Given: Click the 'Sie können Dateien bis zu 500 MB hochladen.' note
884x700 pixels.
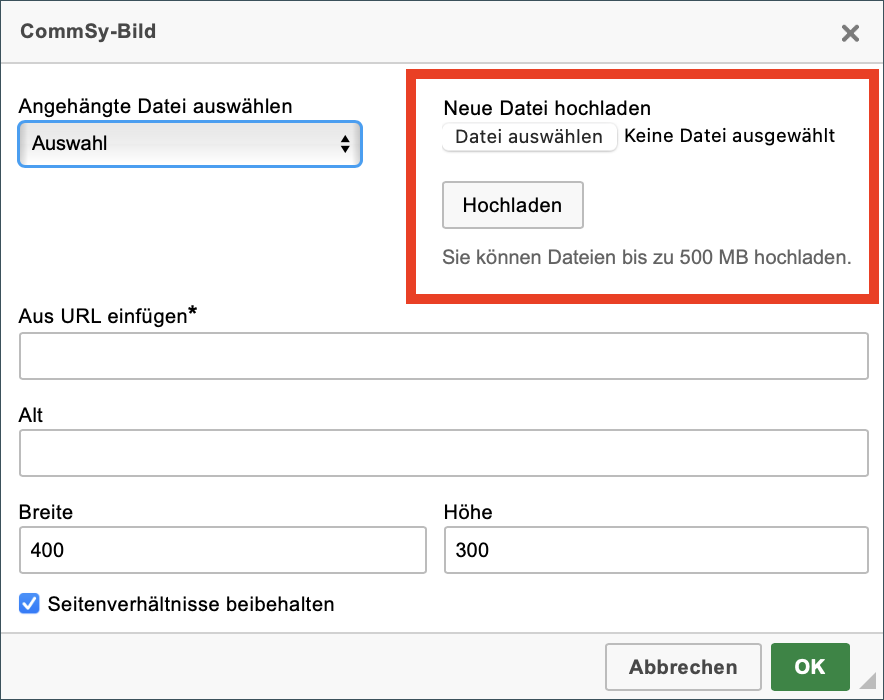Looking at the screenshot, I should pyautogui.click(x=647, y=257).
